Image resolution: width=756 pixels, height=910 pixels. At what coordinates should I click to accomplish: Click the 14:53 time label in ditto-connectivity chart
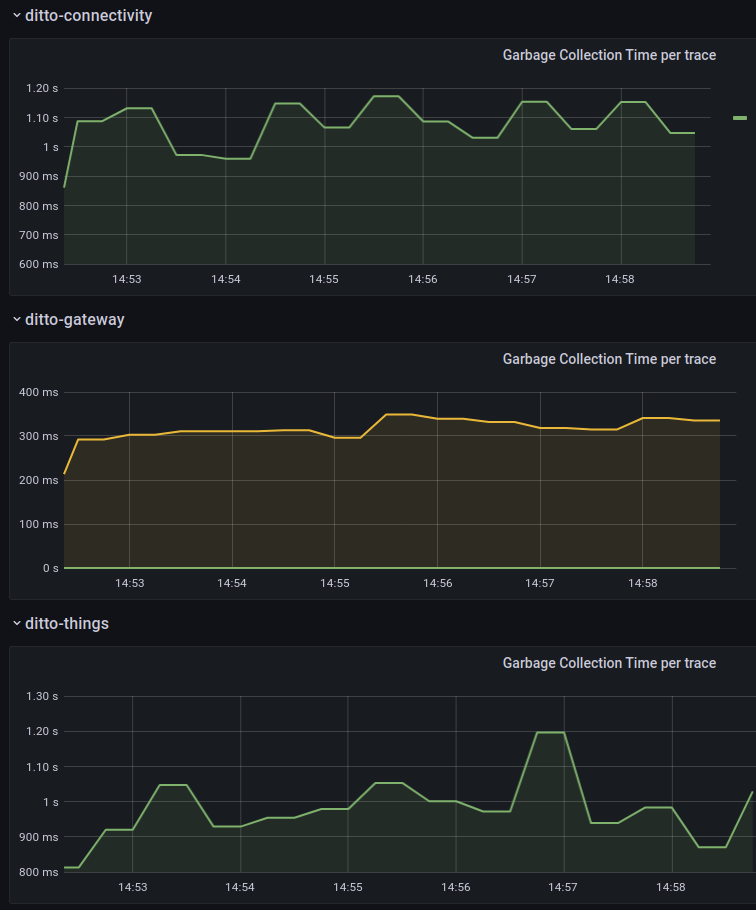pyautogui.click(x=127, y=279)
